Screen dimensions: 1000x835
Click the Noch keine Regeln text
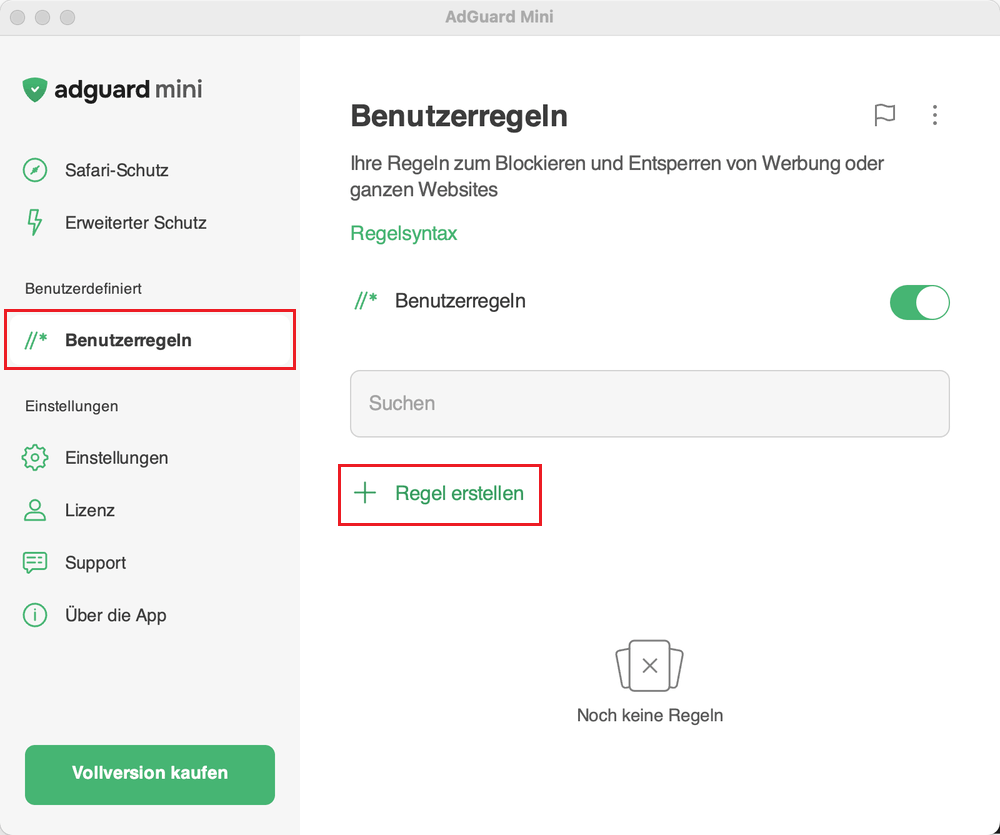pyautogui.click(x=649, y=715)
